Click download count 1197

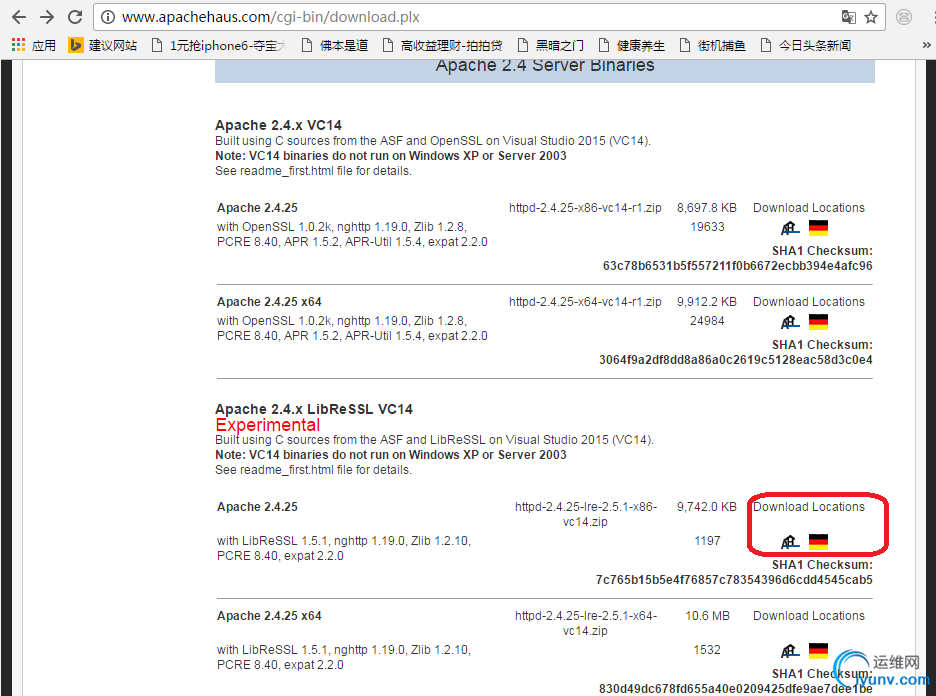(707, 541)
